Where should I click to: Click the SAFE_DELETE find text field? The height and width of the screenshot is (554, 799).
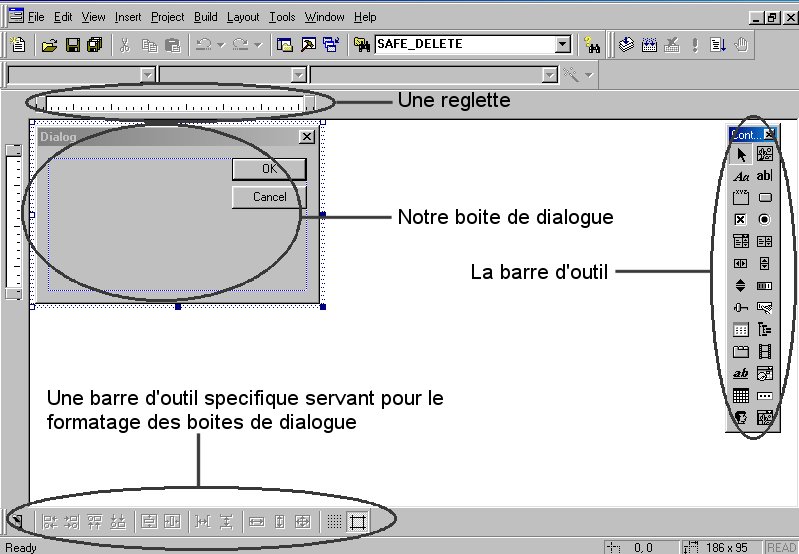point(465,44)
